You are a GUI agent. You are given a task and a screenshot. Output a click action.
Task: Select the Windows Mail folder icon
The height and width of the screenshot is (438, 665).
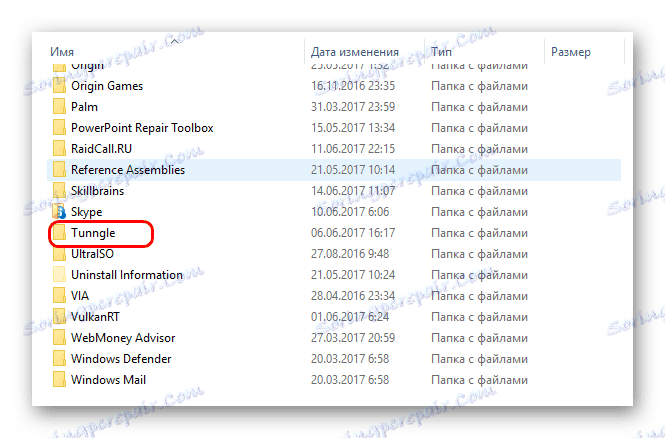(x=59, y=379)
